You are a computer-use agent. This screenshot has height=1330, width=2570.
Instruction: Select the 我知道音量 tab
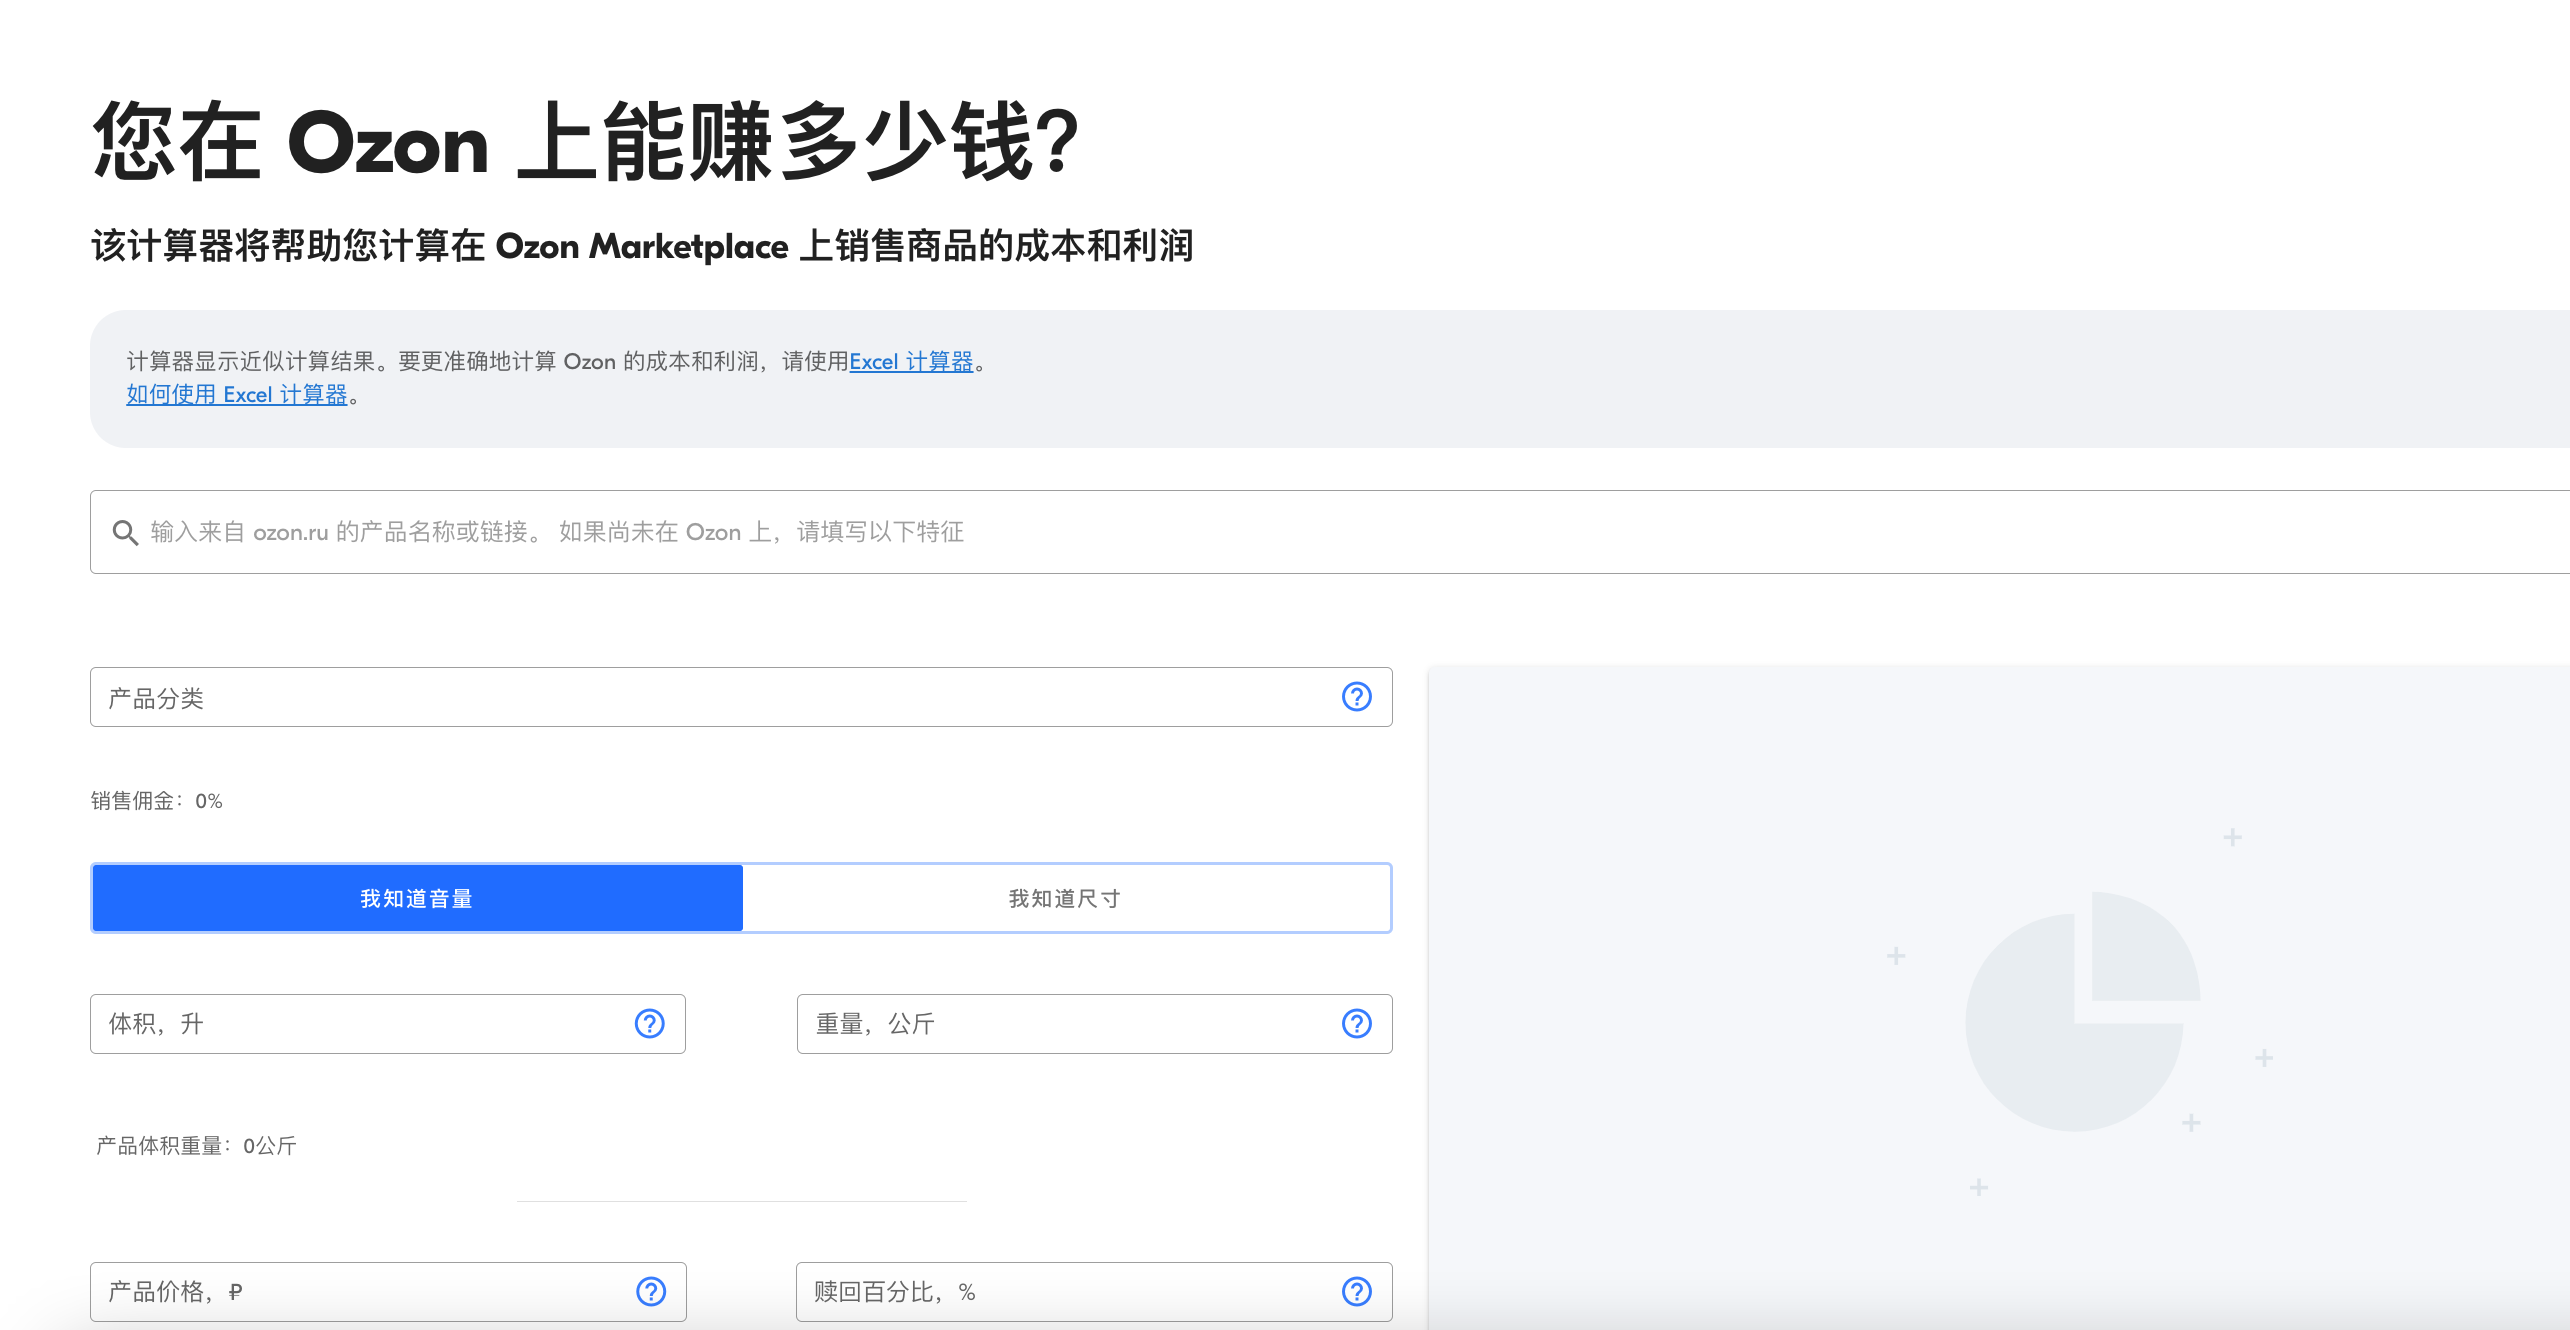pos(417,898)
